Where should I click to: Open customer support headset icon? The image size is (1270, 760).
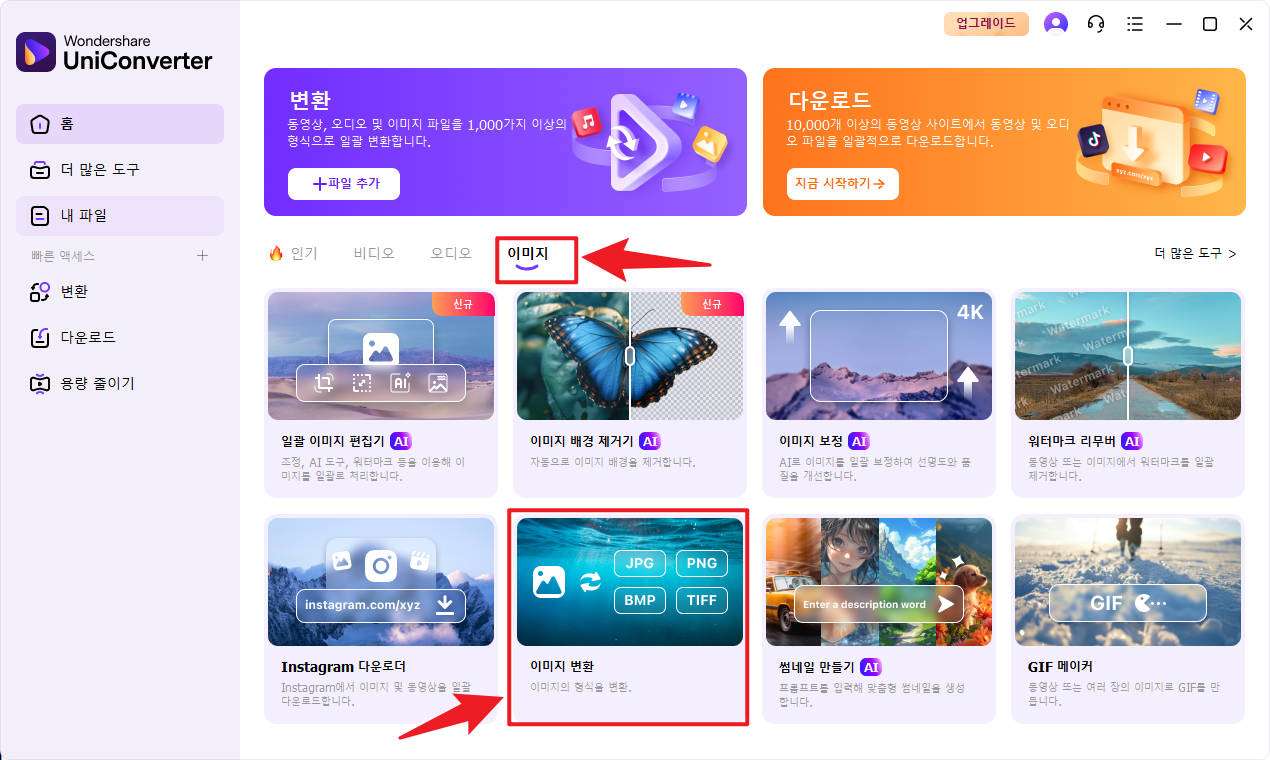click(1096, 24)
